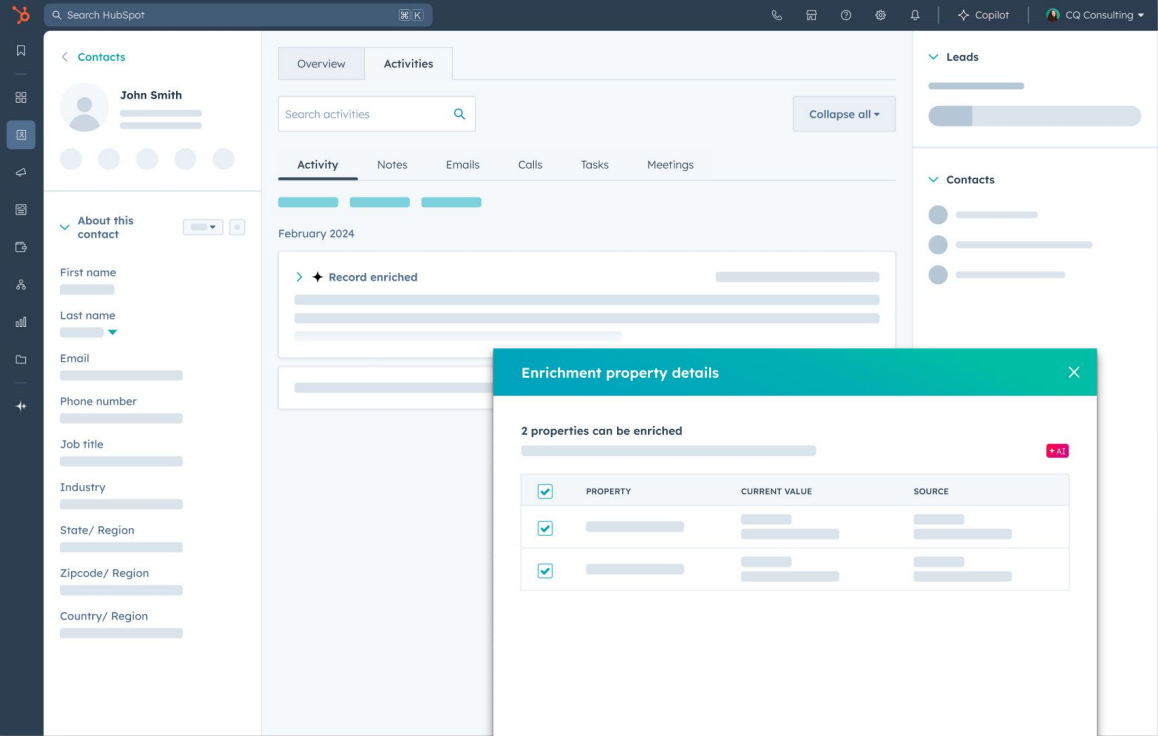This screenshot has width=1158, height=736.
Task: Open the CQ Consulting account menu
Action: (x=1094, y=15)
